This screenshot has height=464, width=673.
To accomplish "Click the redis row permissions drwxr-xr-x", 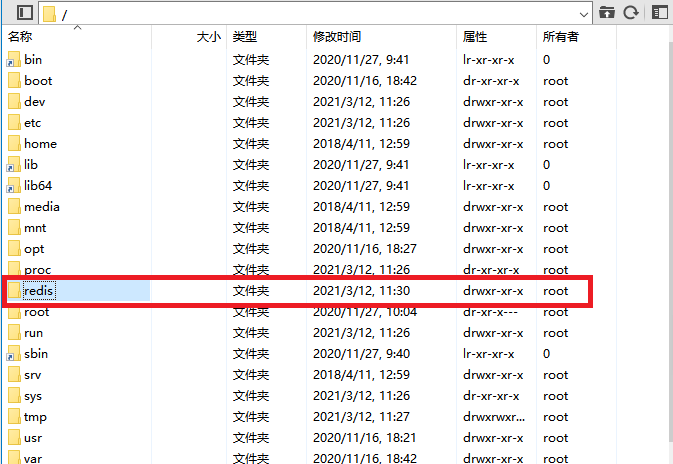I will coord(493,291).
